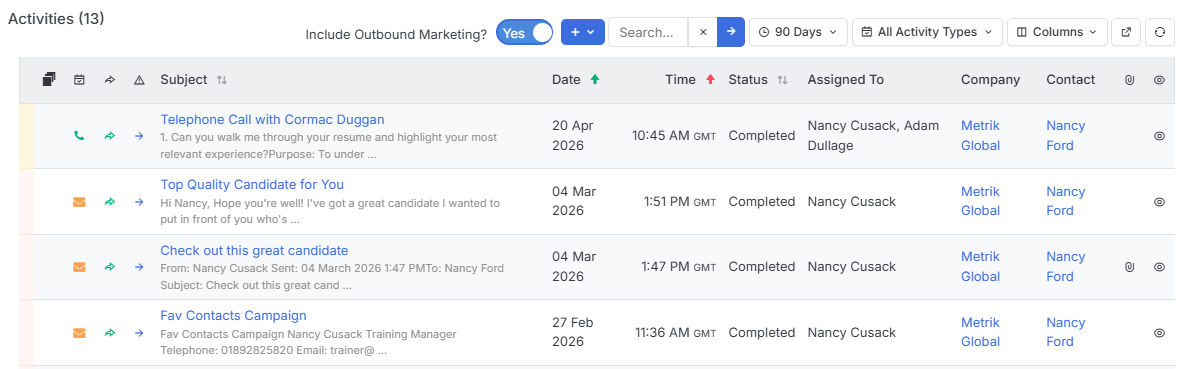
Task: Open Metrik Global in Top Quality Candidate row
Action: click(x=980, y=201)
